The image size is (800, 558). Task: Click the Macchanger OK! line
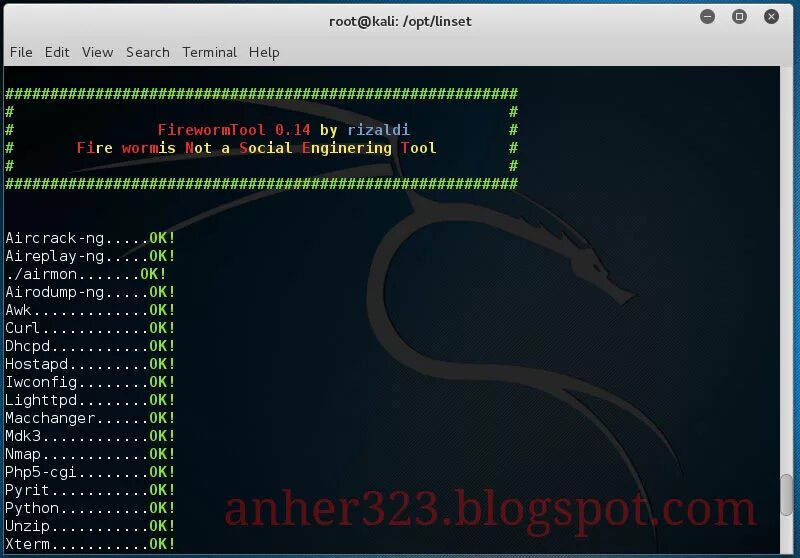pos(90,418)
